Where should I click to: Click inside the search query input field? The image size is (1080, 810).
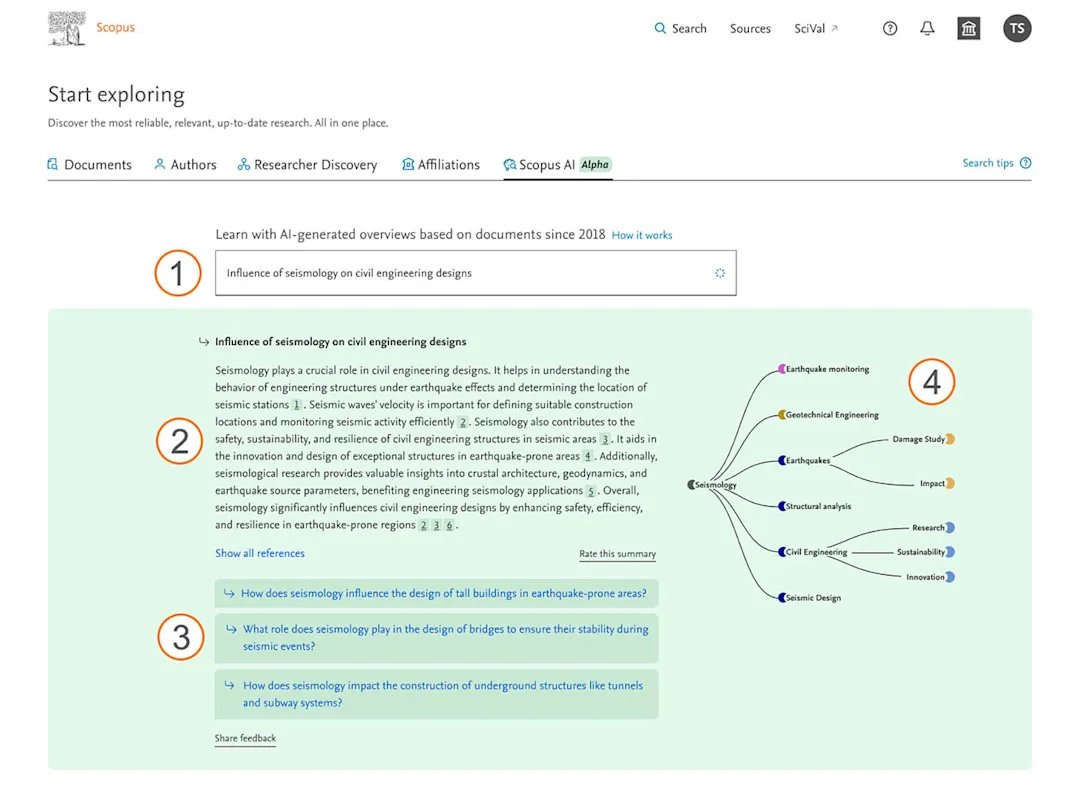[450, 272]
